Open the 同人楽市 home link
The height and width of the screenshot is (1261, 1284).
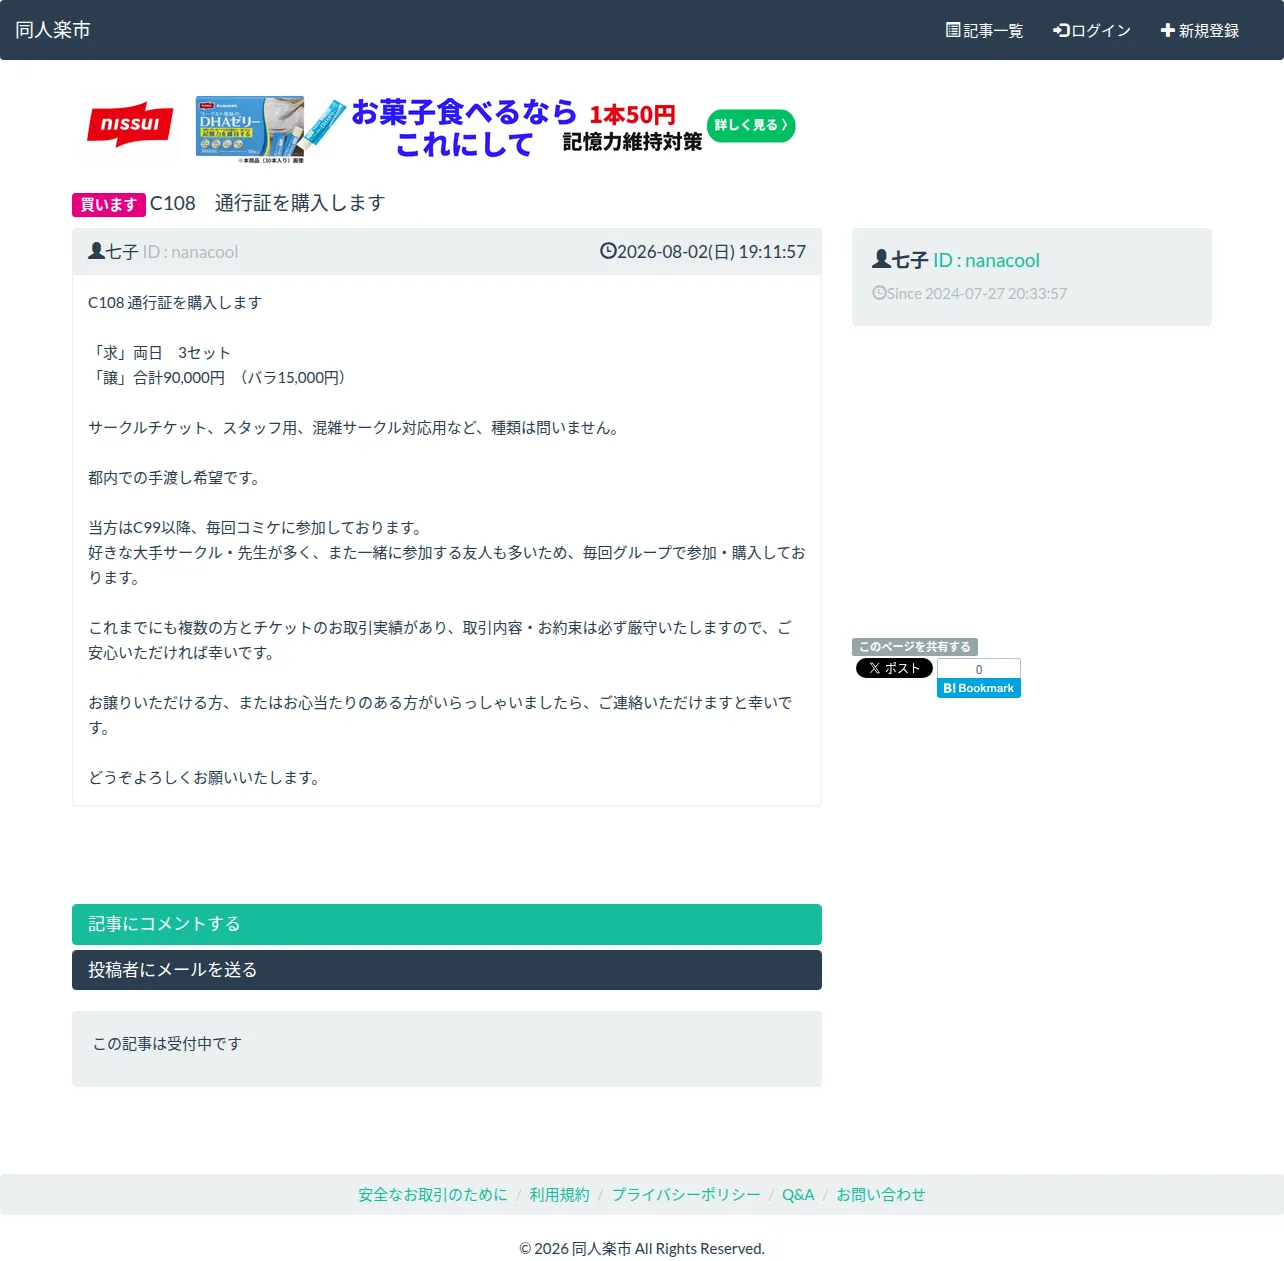pyautogui.click(x=53, y=30)
